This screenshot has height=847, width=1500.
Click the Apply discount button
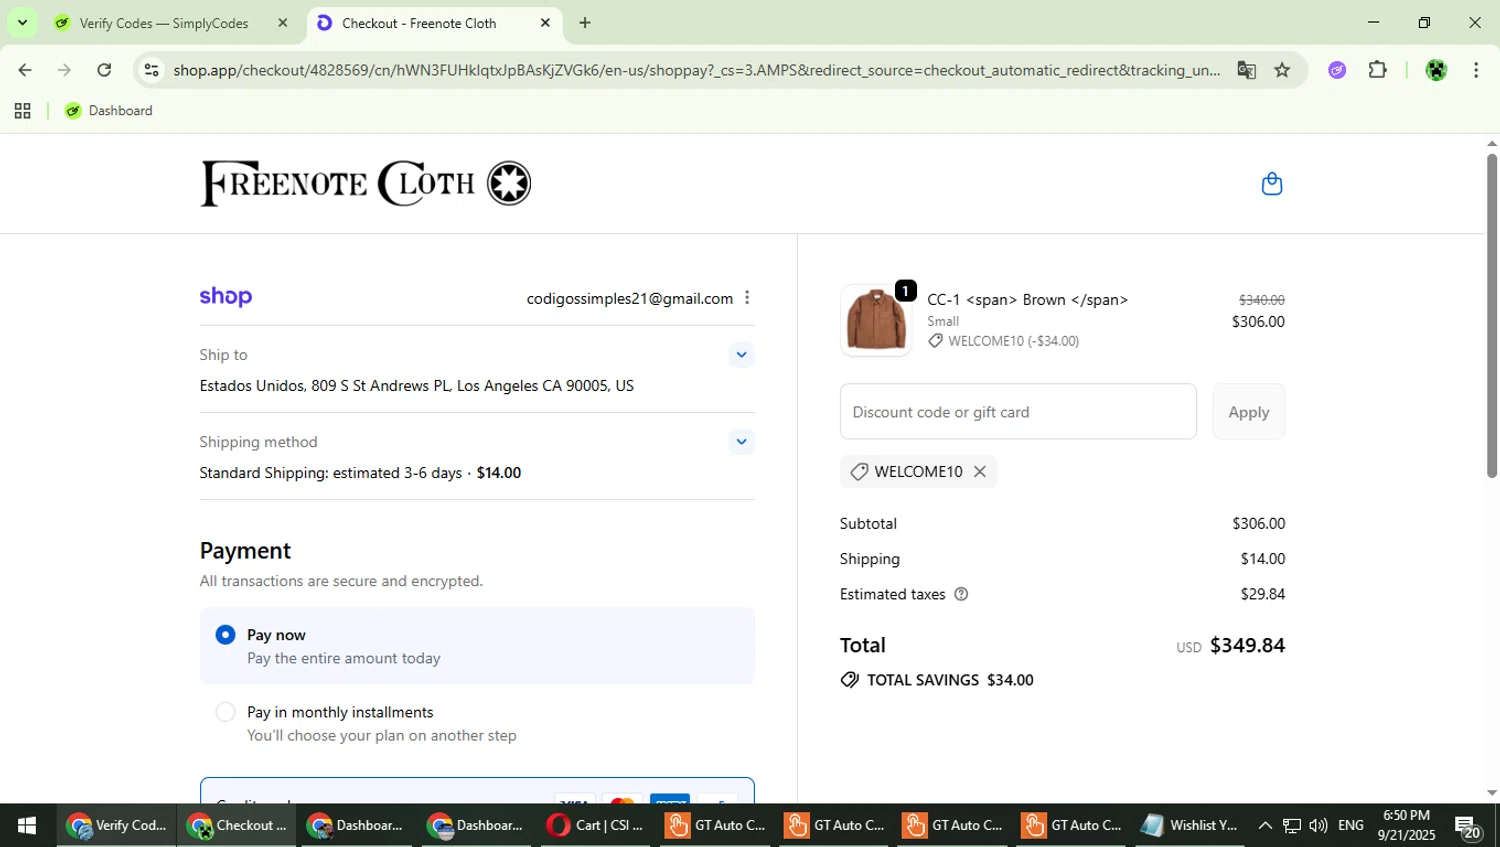[x=1248, y=411]
